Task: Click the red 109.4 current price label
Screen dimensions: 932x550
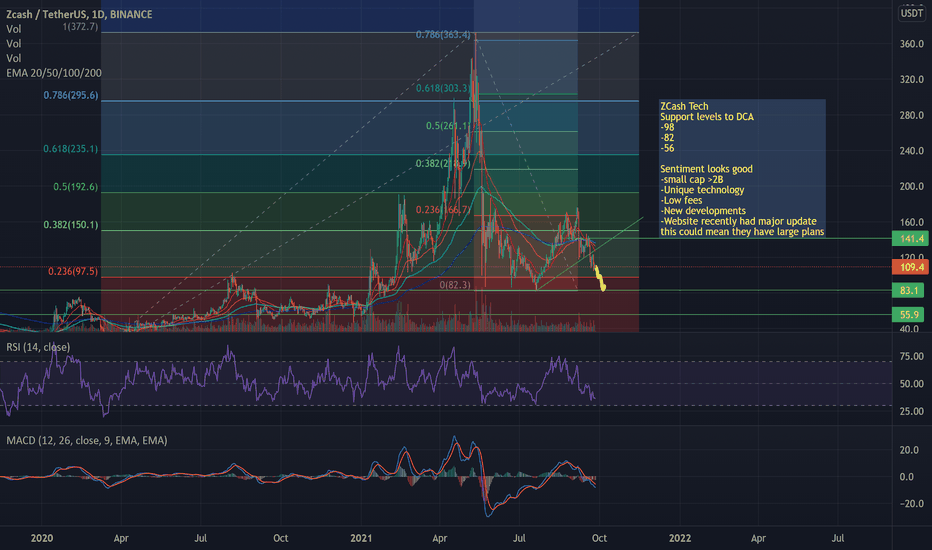Action: 911,267
